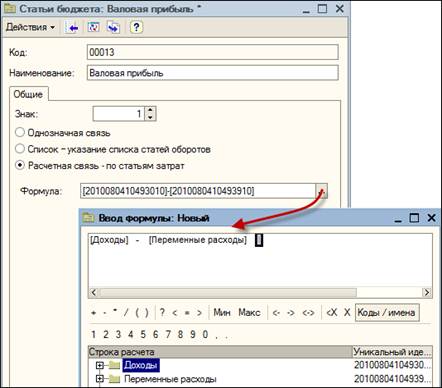This screenshot has height=388, width=442.
Task: Insert digit 3
Action: [x=118, y=334]
